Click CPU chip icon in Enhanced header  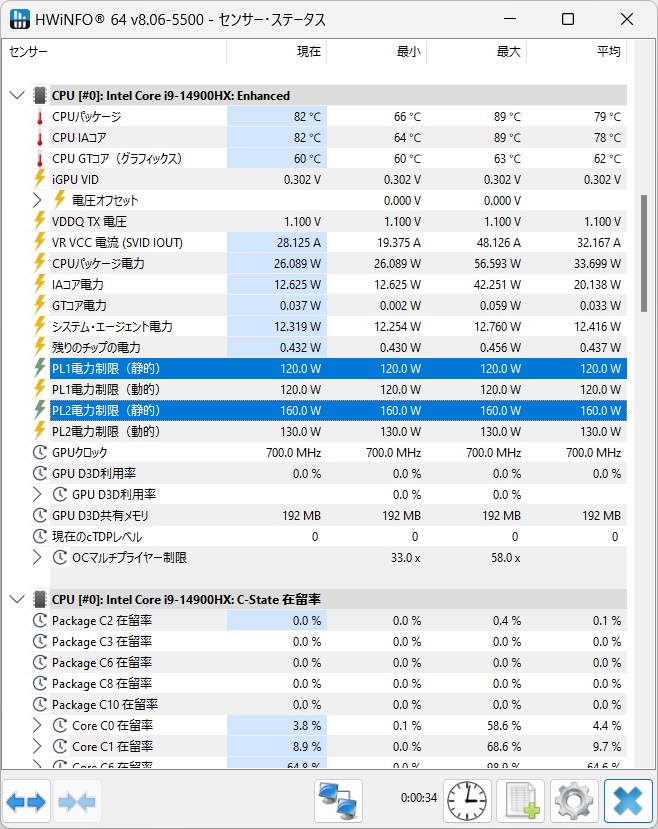tap(40, 96)
